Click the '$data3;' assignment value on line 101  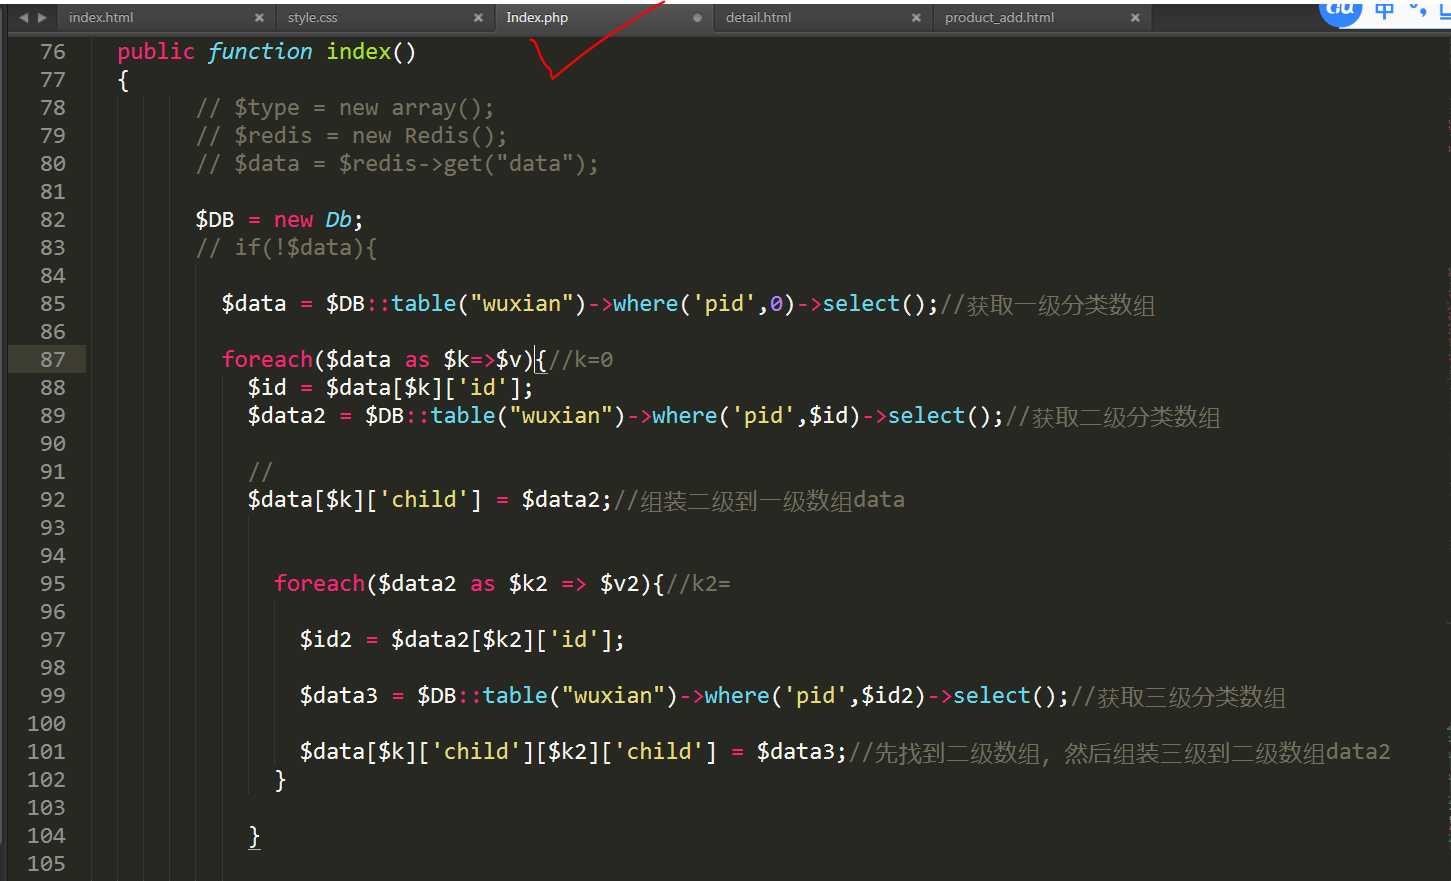tap(801, 752)
